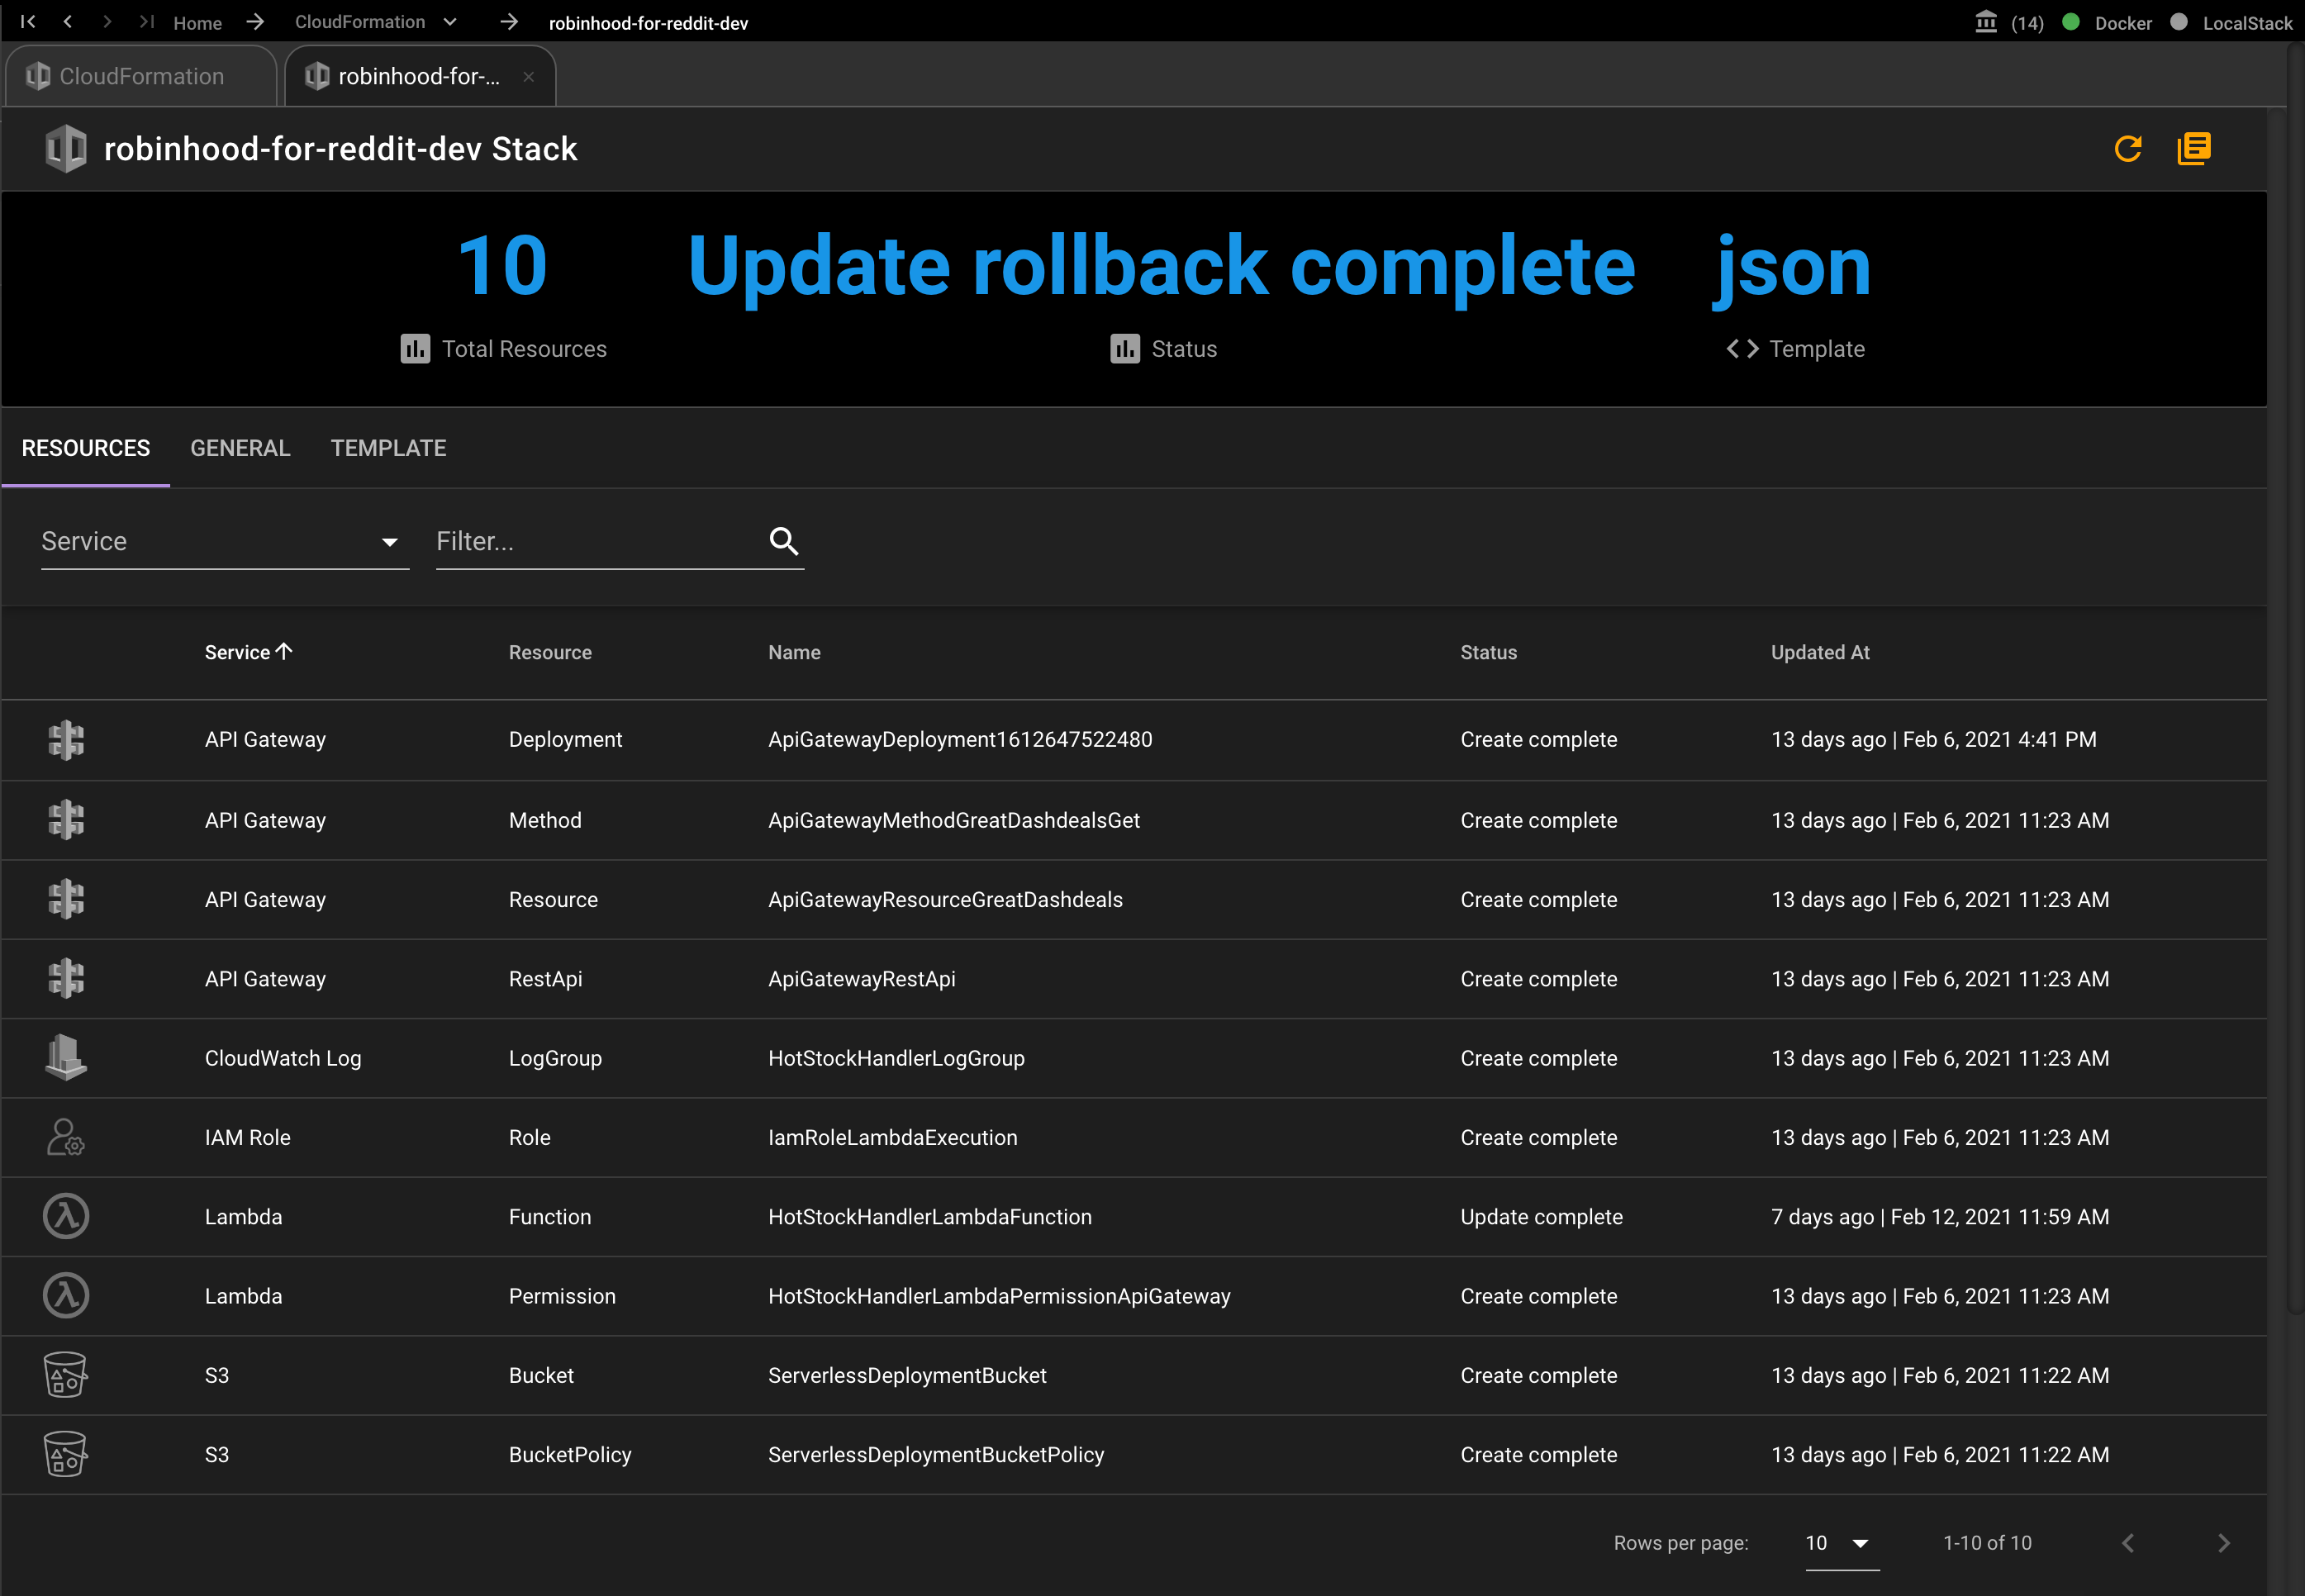Select ServerlessDeploymentBucketPolicy name
Screen dimensions: 2305x1596
(x=936, y=1454)
